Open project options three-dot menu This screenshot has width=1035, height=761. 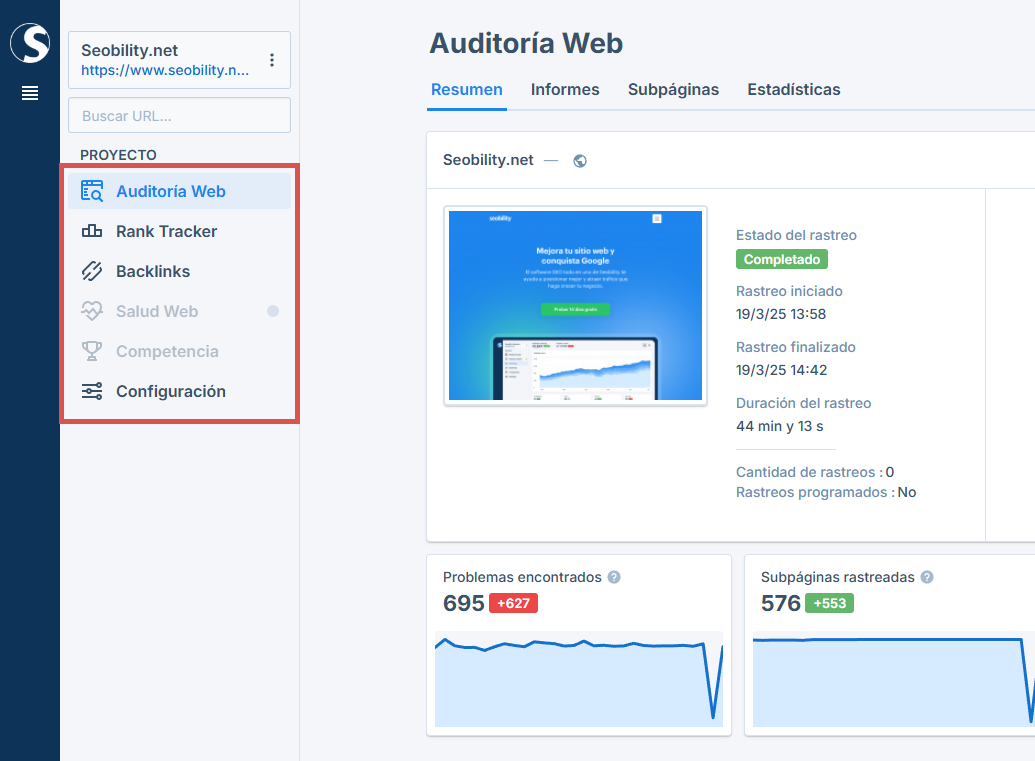coord(272,60)
